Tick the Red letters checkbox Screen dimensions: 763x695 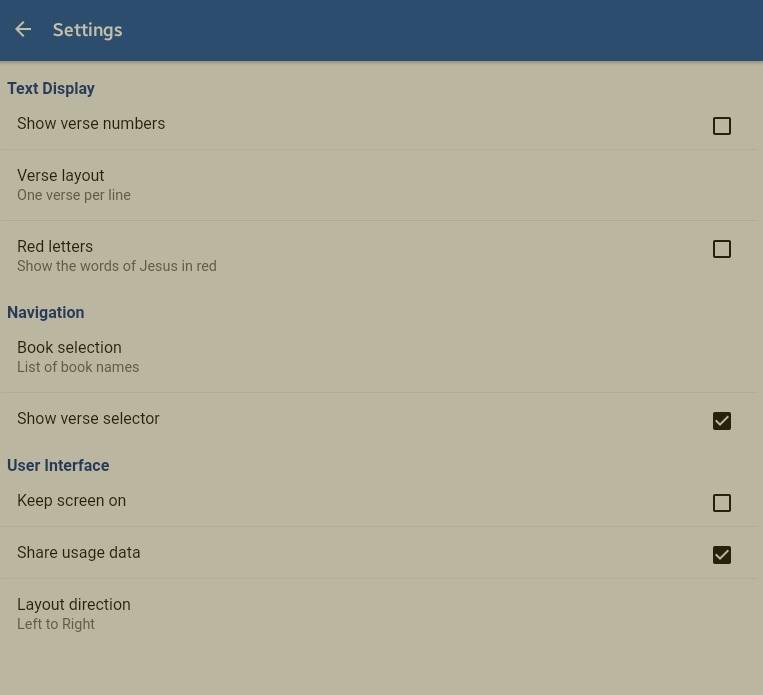click(721, 249)
